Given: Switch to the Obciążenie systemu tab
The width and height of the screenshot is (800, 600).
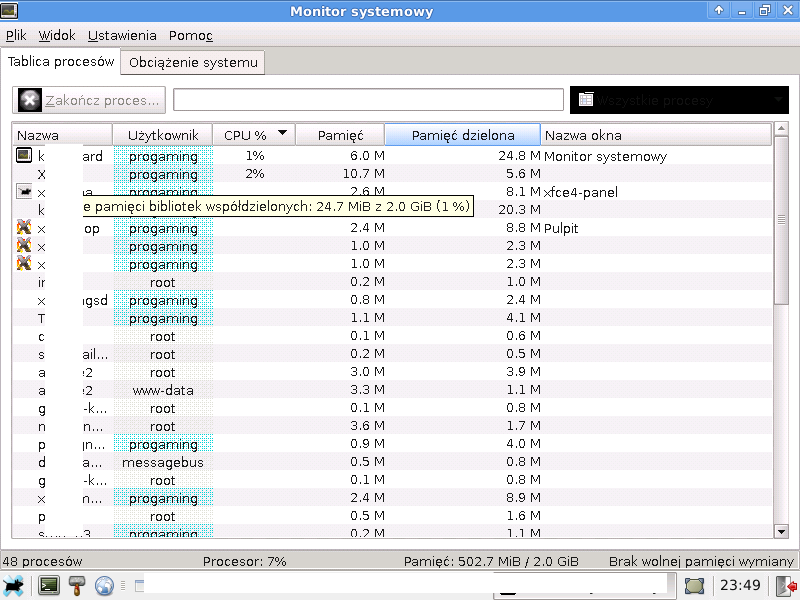Looking at the screenshot, I should [193, 62].
